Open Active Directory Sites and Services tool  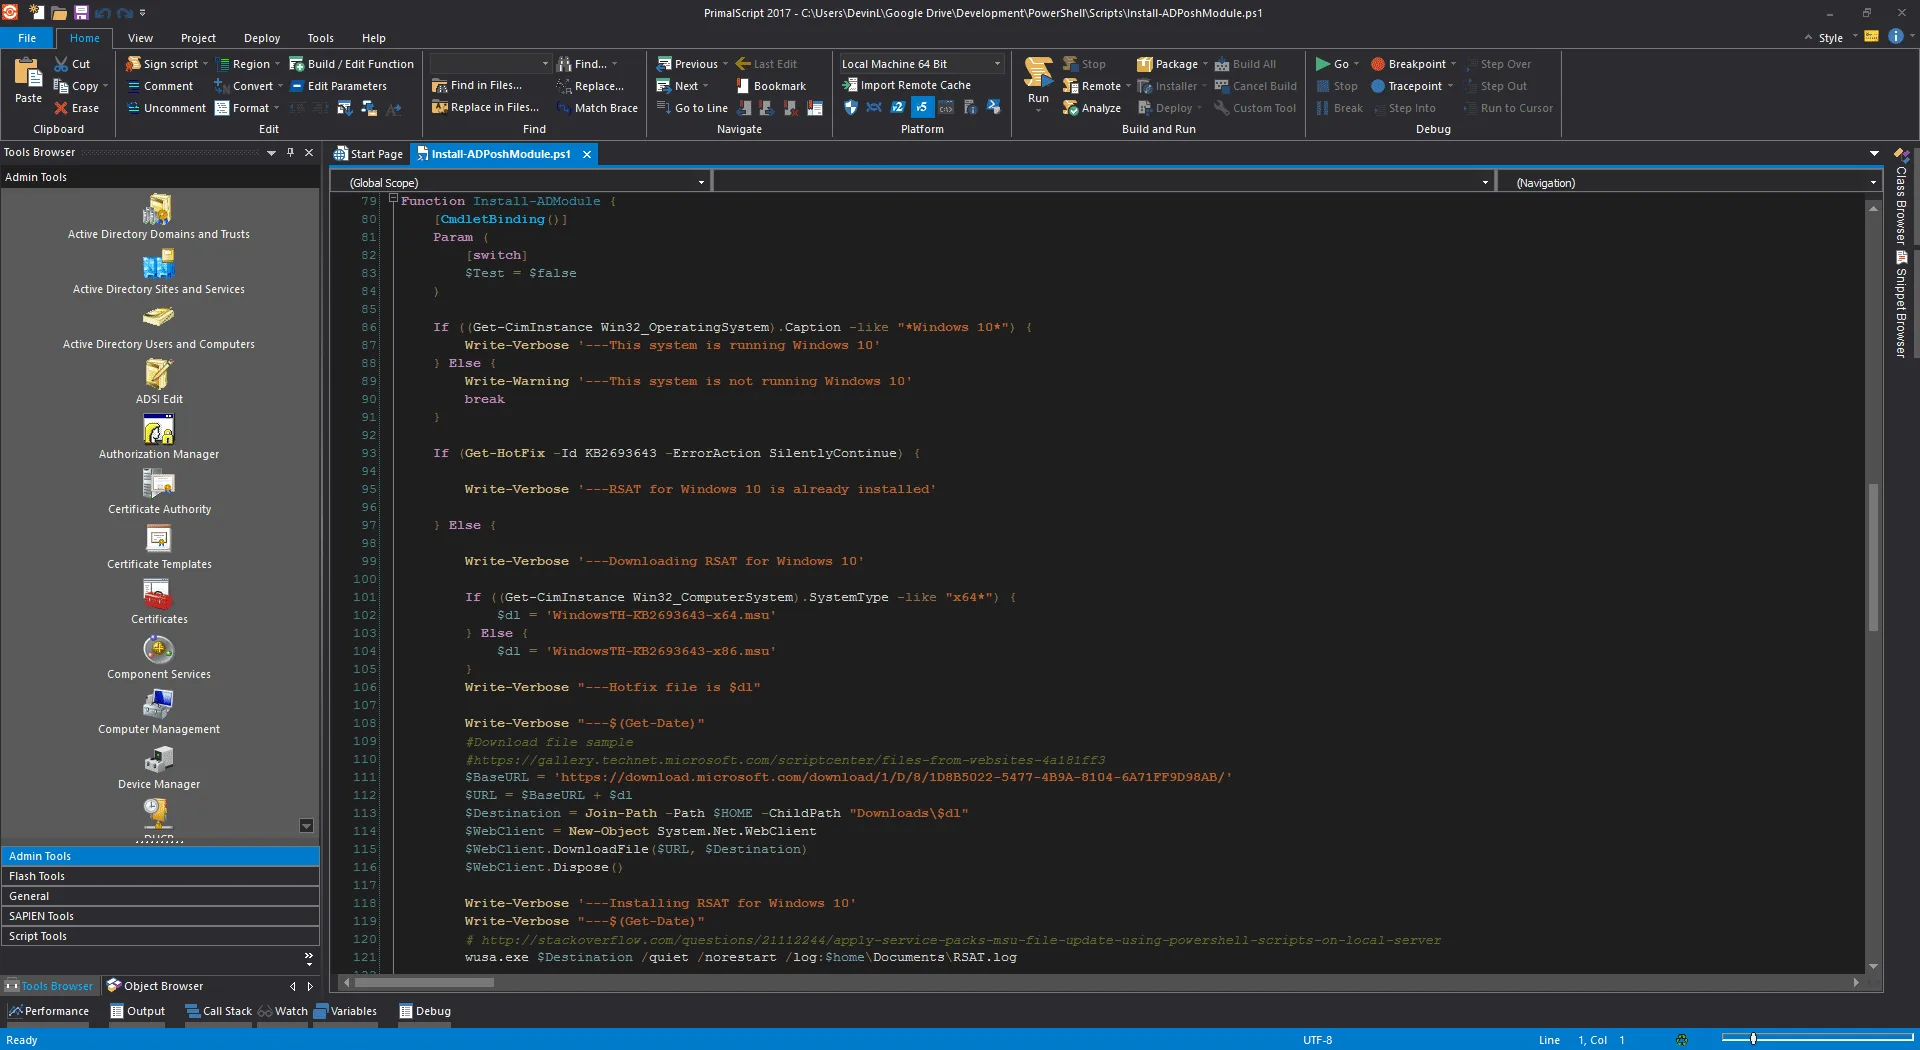click(159, 272)
